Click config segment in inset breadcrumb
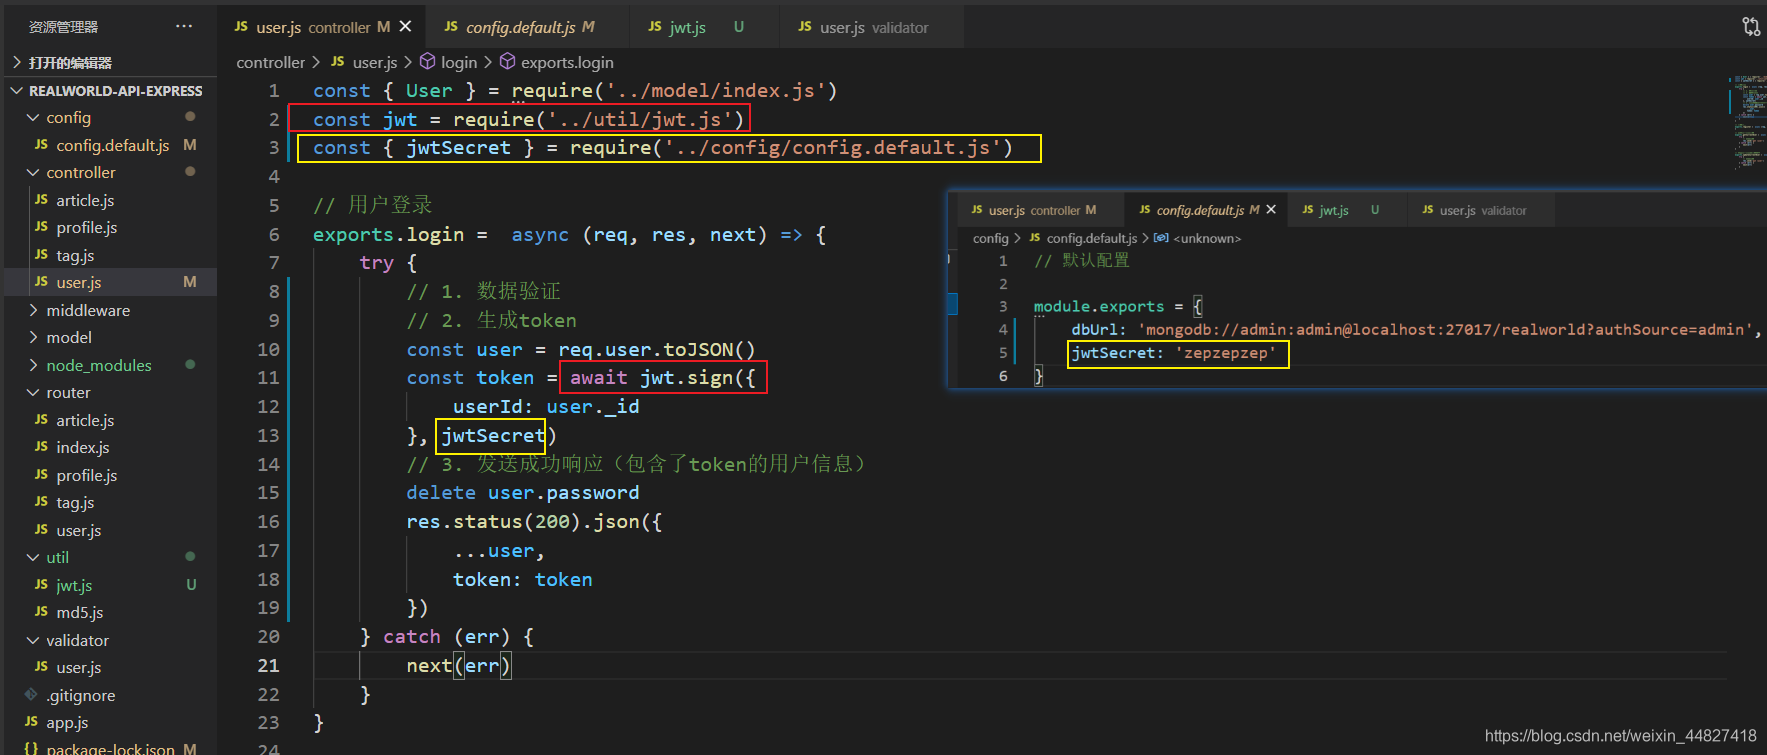The image size is (1767, 755). (990, 238)
